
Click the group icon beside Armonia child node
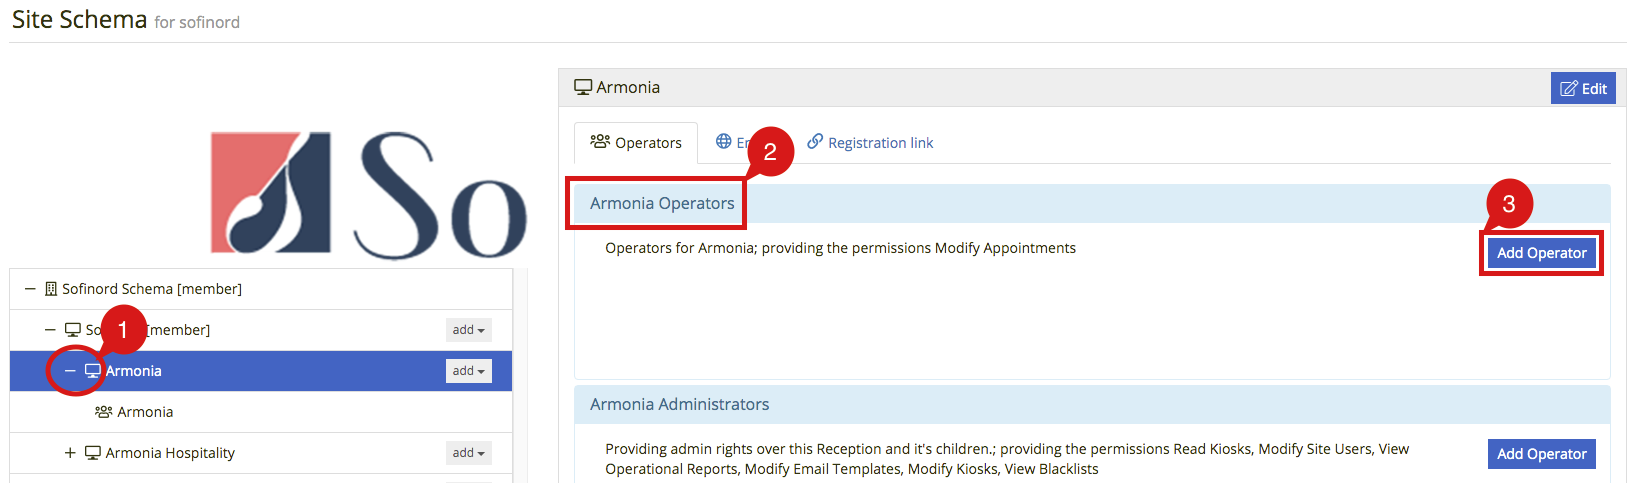click(104, 412)
